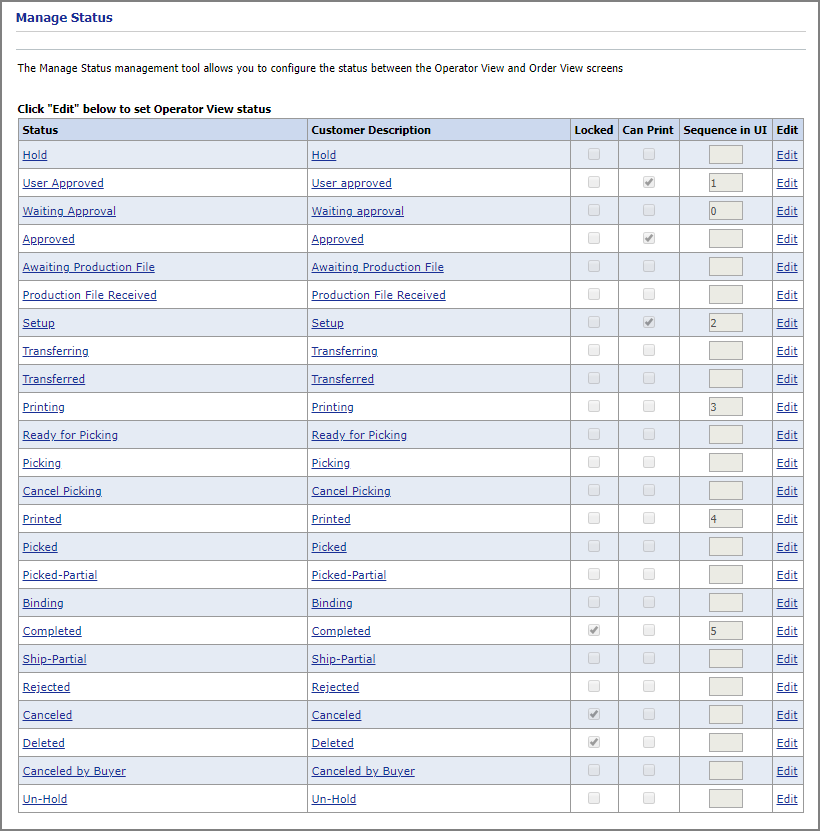Click Edit in the Ship-Partial row
Image resolution: width=820 pixels, height=831 pixels.
tap(787, 659)
